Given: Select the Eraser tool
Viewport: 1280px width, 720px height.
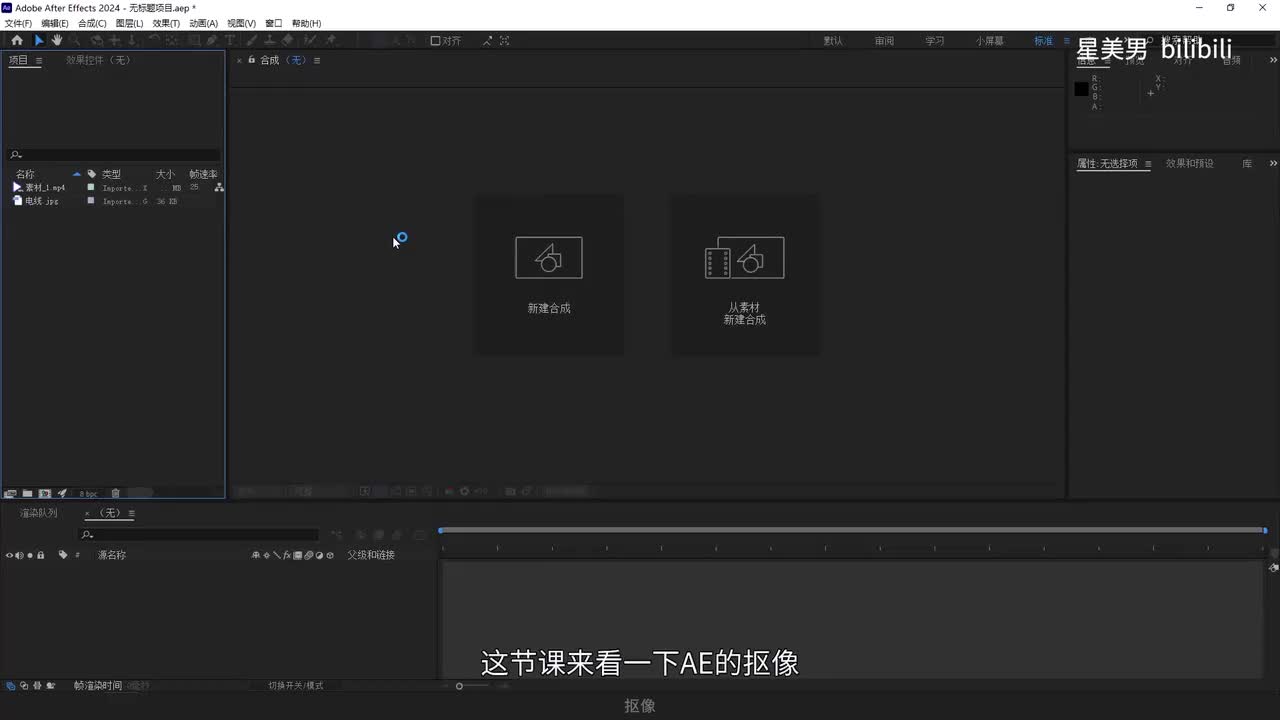Looking at the screenshot, I should (288, 40).
